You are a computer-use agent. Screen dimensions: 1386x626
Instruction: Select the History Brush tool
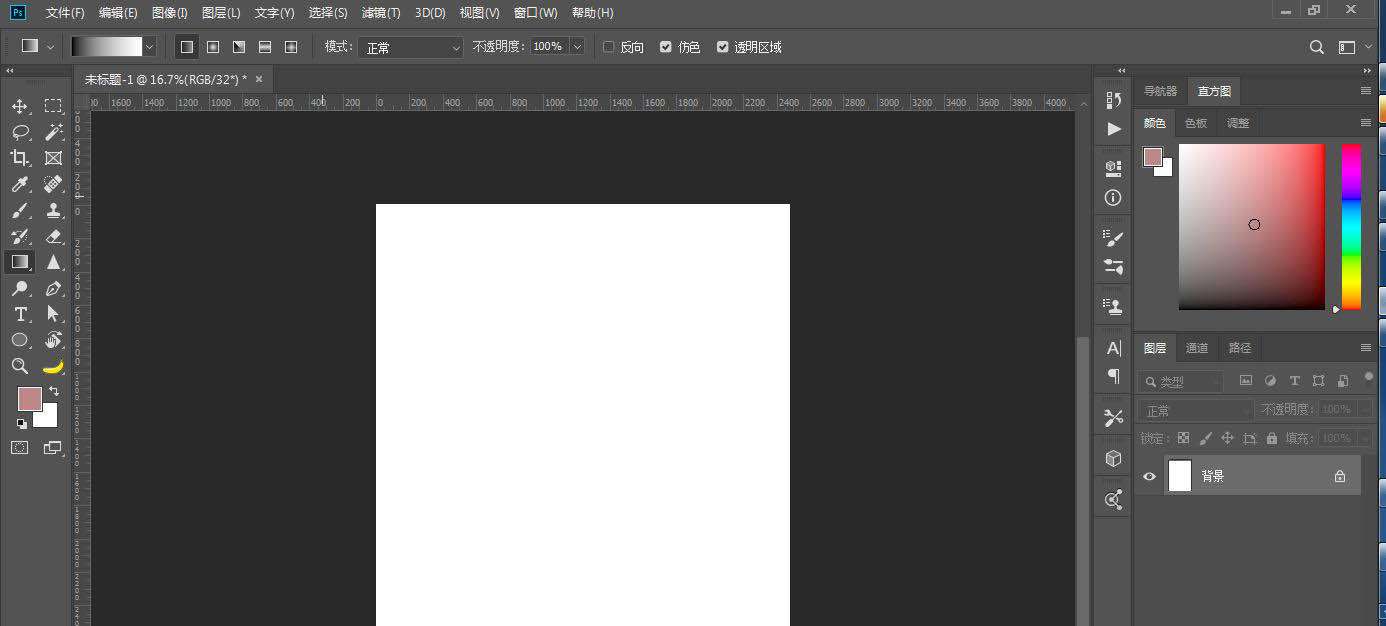tap(20, 236)
